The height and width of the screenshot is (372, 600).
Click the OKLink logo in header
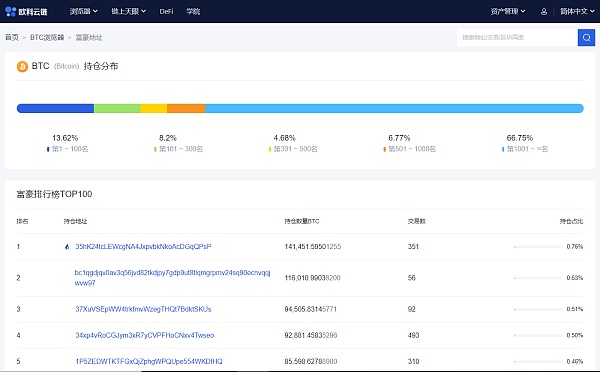(26, 11)
